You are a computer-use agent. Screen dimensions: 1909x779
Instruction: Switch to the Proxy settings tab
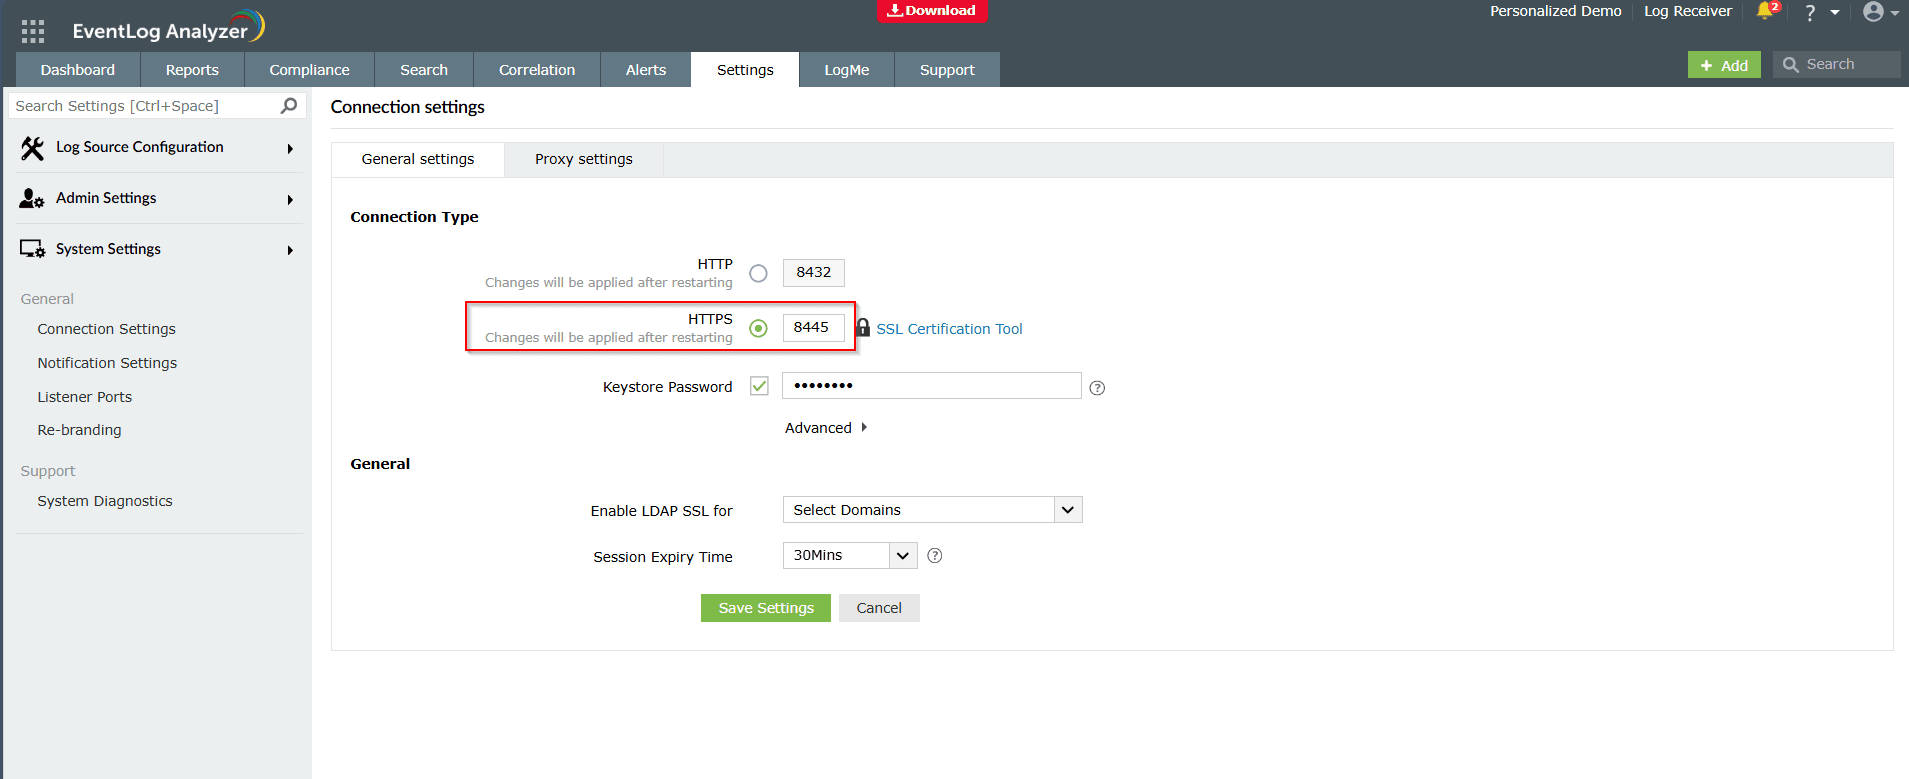pyautogui.click(x=583, y=160)
